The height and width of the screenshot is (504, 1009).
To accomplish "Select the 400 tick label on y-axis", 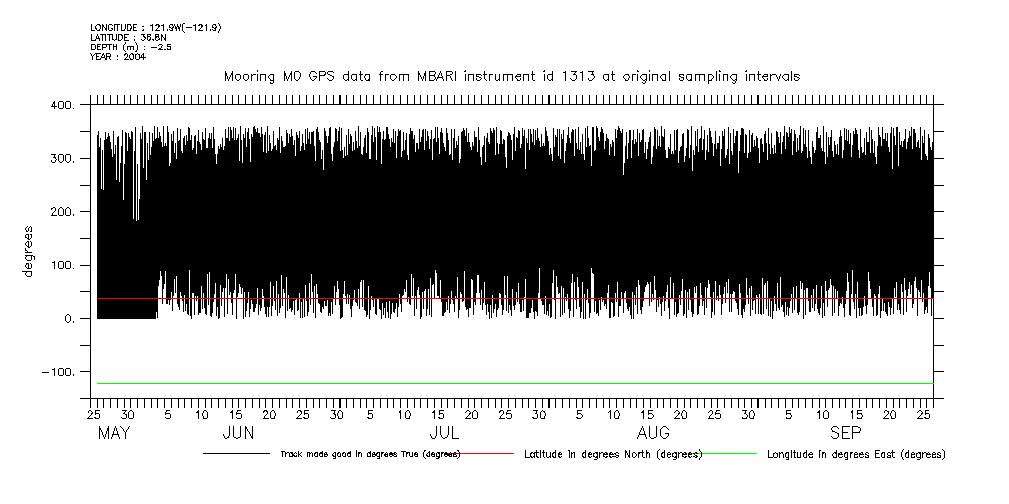I will pyautogui.click(x=61, y=106).
